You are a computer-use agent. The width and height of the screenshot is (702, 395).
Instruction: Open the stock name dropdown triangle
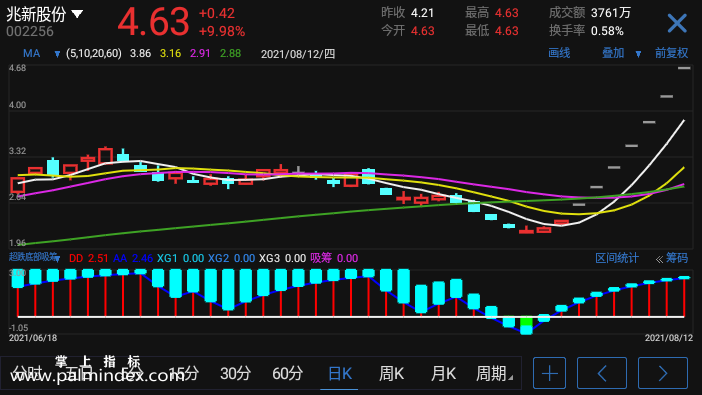77,14
